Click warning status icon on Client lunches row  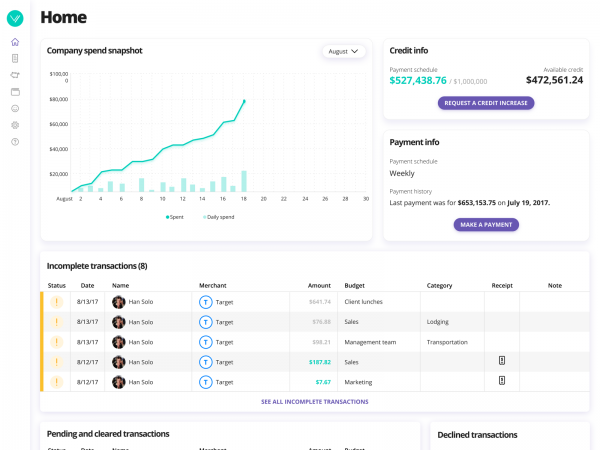pos(57,301)
